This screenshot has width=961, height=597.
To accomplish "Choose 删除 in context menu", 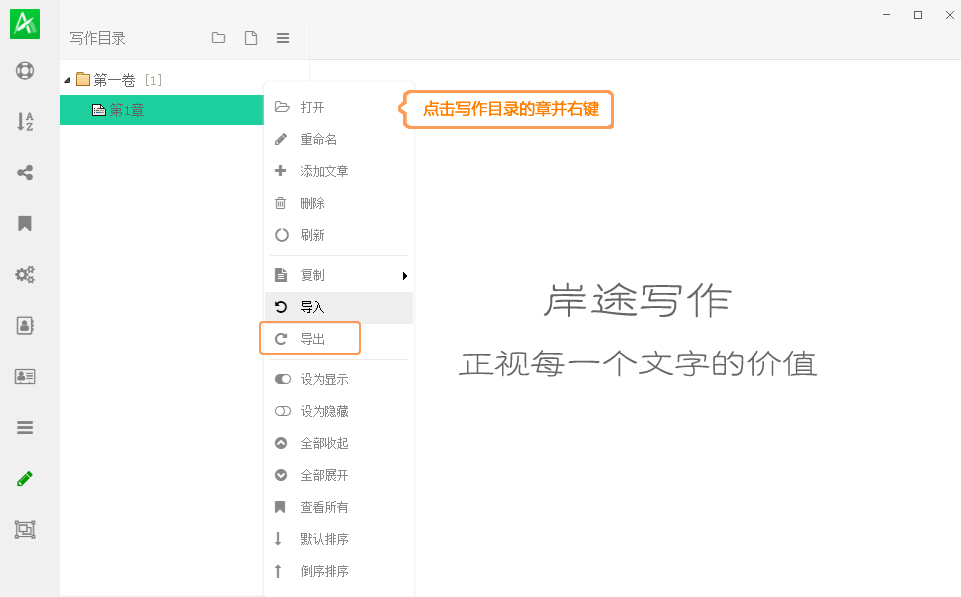I will (339, 203).
